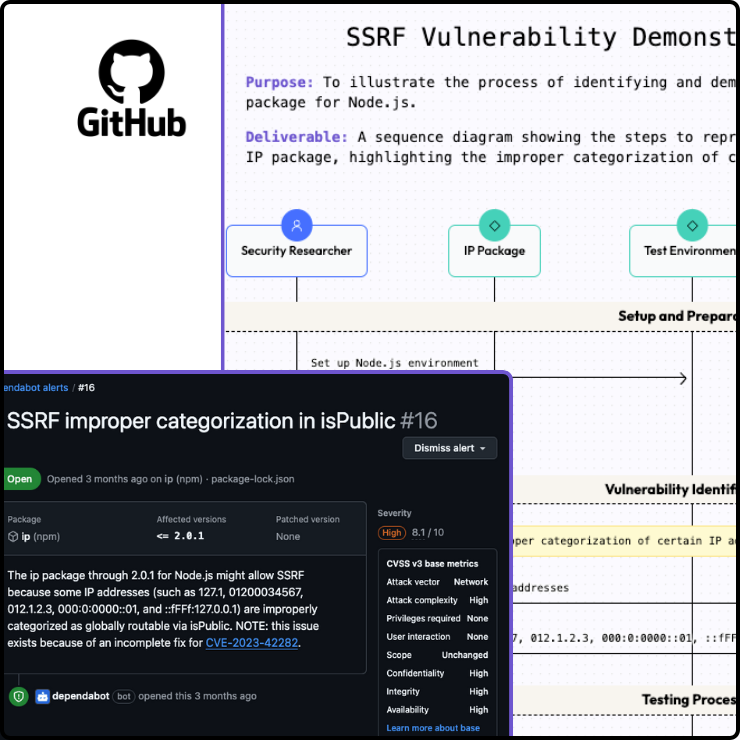Click the High severity badge
The height and width of the screenshot is (740, 740).
tap(392, 532)
